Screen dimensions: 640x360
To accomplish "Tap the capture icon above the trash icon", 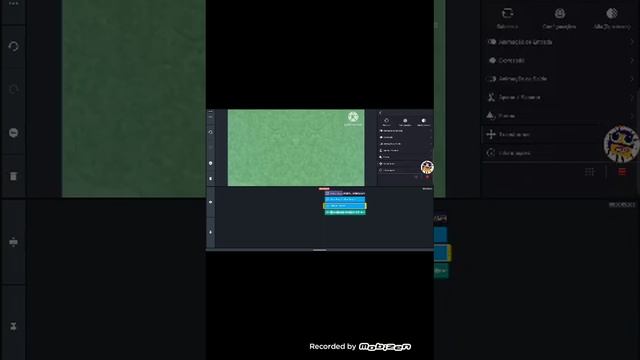I will (211, 163).
